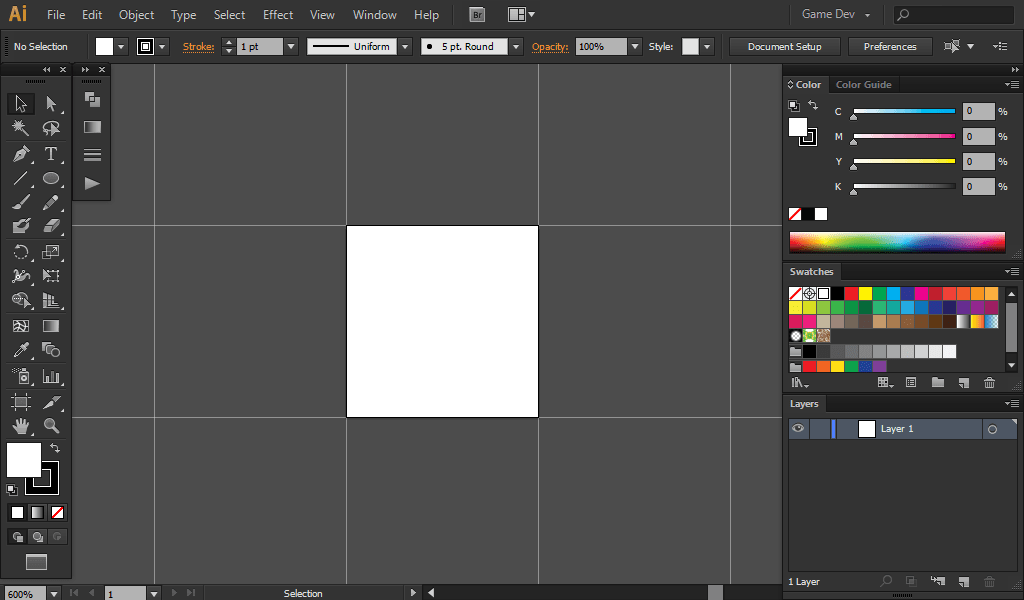The height and width of the screenshot is (600, 1024).
Task: Activate the Type tool
Action: pos(51,154)
